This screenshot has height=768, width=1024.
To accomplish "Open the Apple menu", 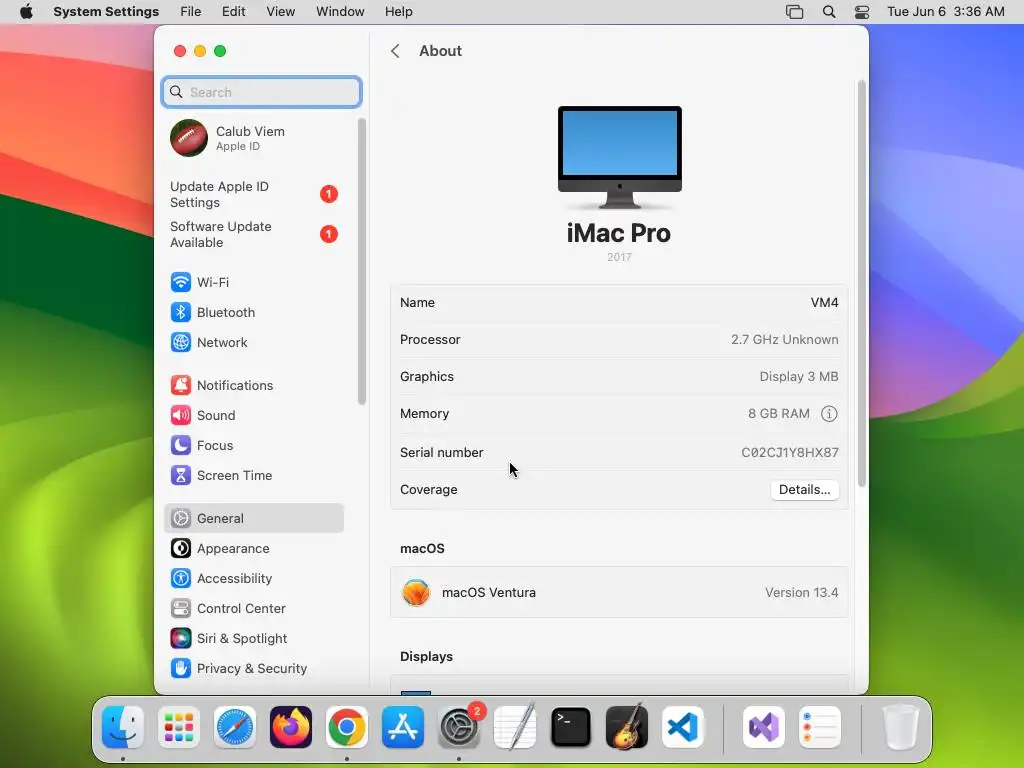I will click(x=26, y=12).
